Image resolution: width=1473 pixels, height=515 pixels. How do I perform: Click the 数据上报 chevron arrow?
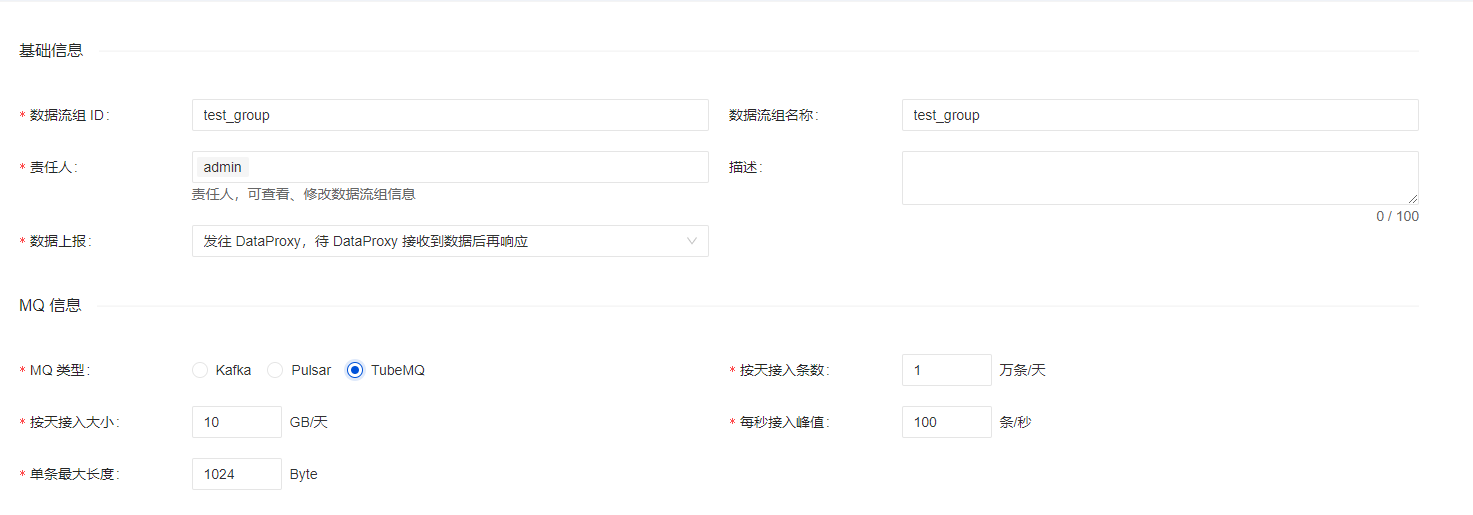(x=692, y=241)
